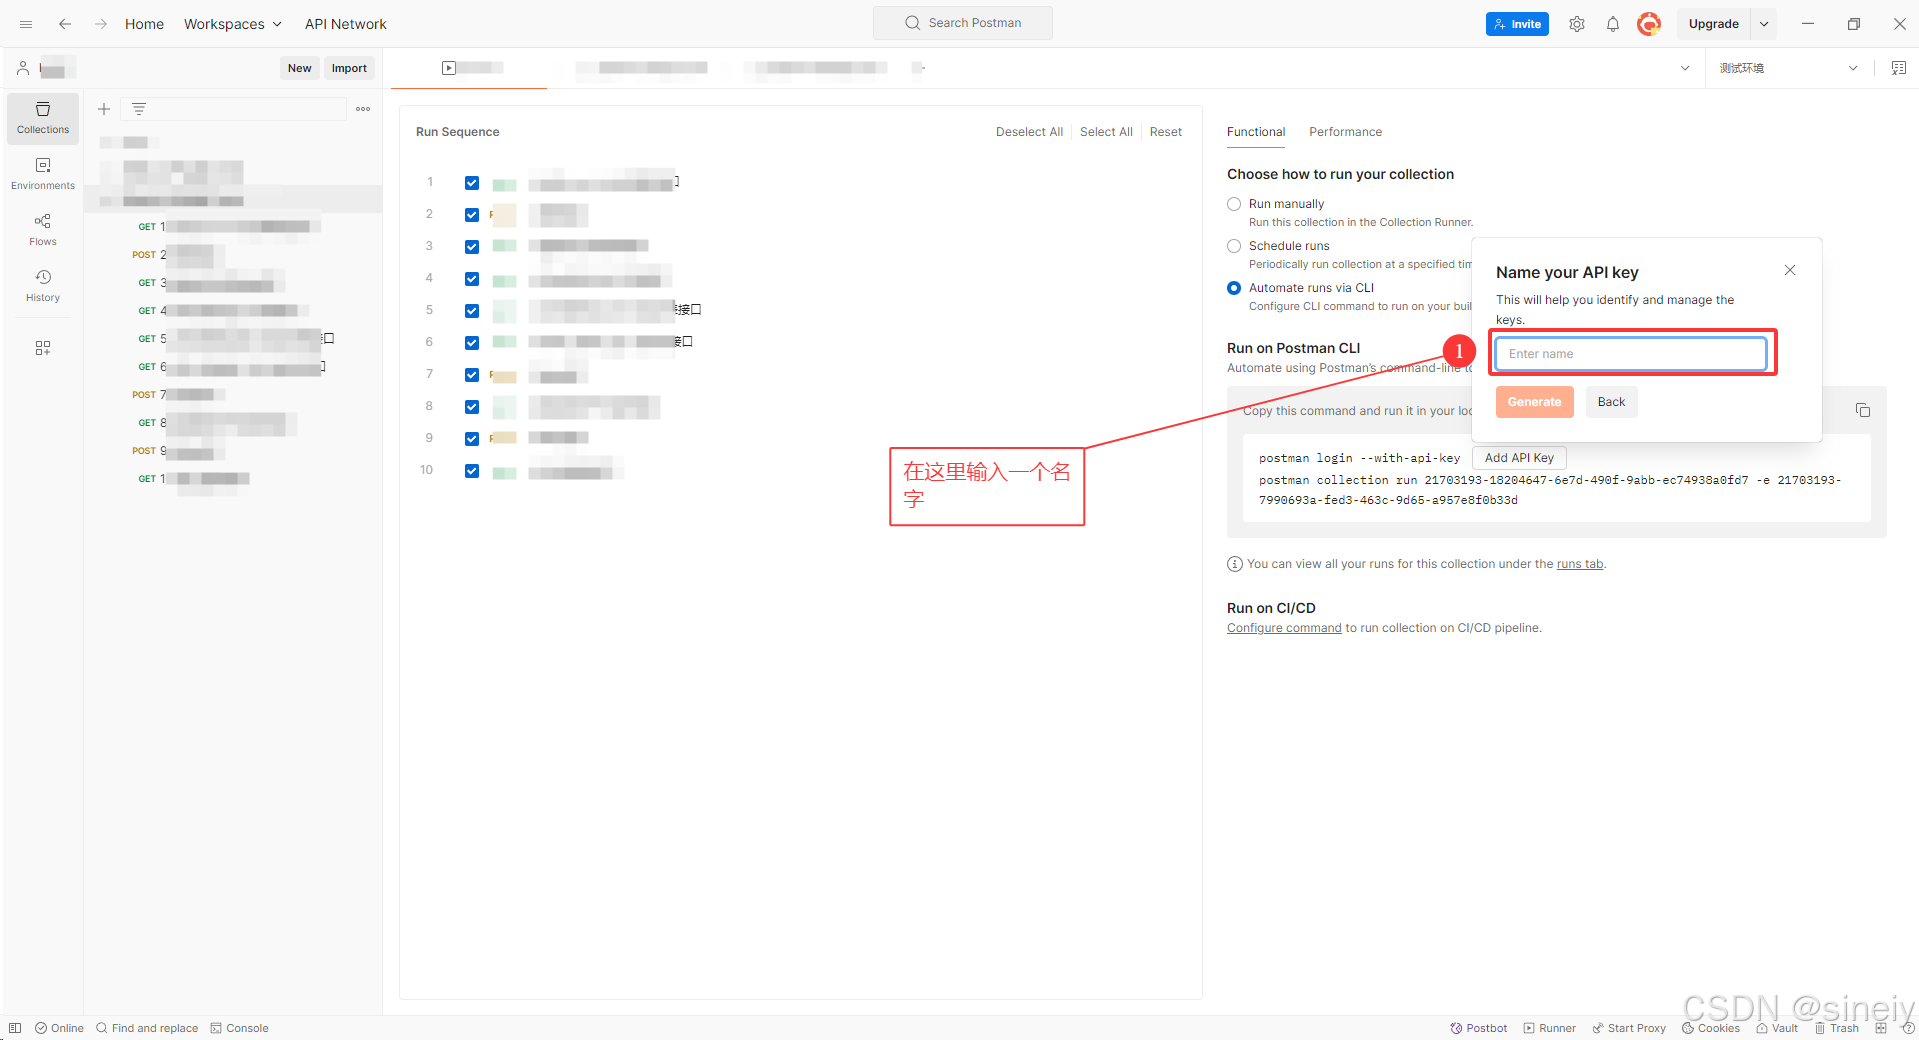Click the Add API Key button
This screenshot has width=1919, height=1040.
(x=1519, y=458)
